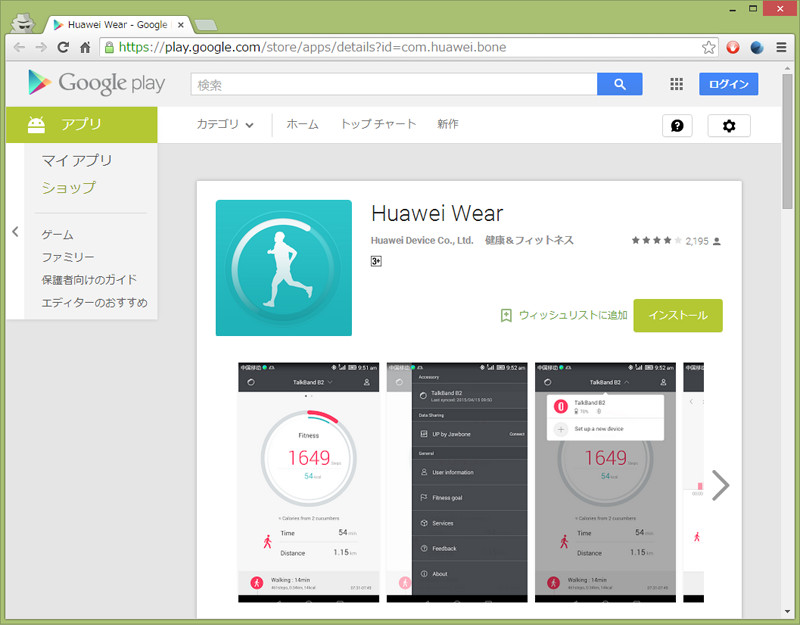
Task: Open a new tab next to Huawei Wear tab
Action: click(x=206, y=24)
